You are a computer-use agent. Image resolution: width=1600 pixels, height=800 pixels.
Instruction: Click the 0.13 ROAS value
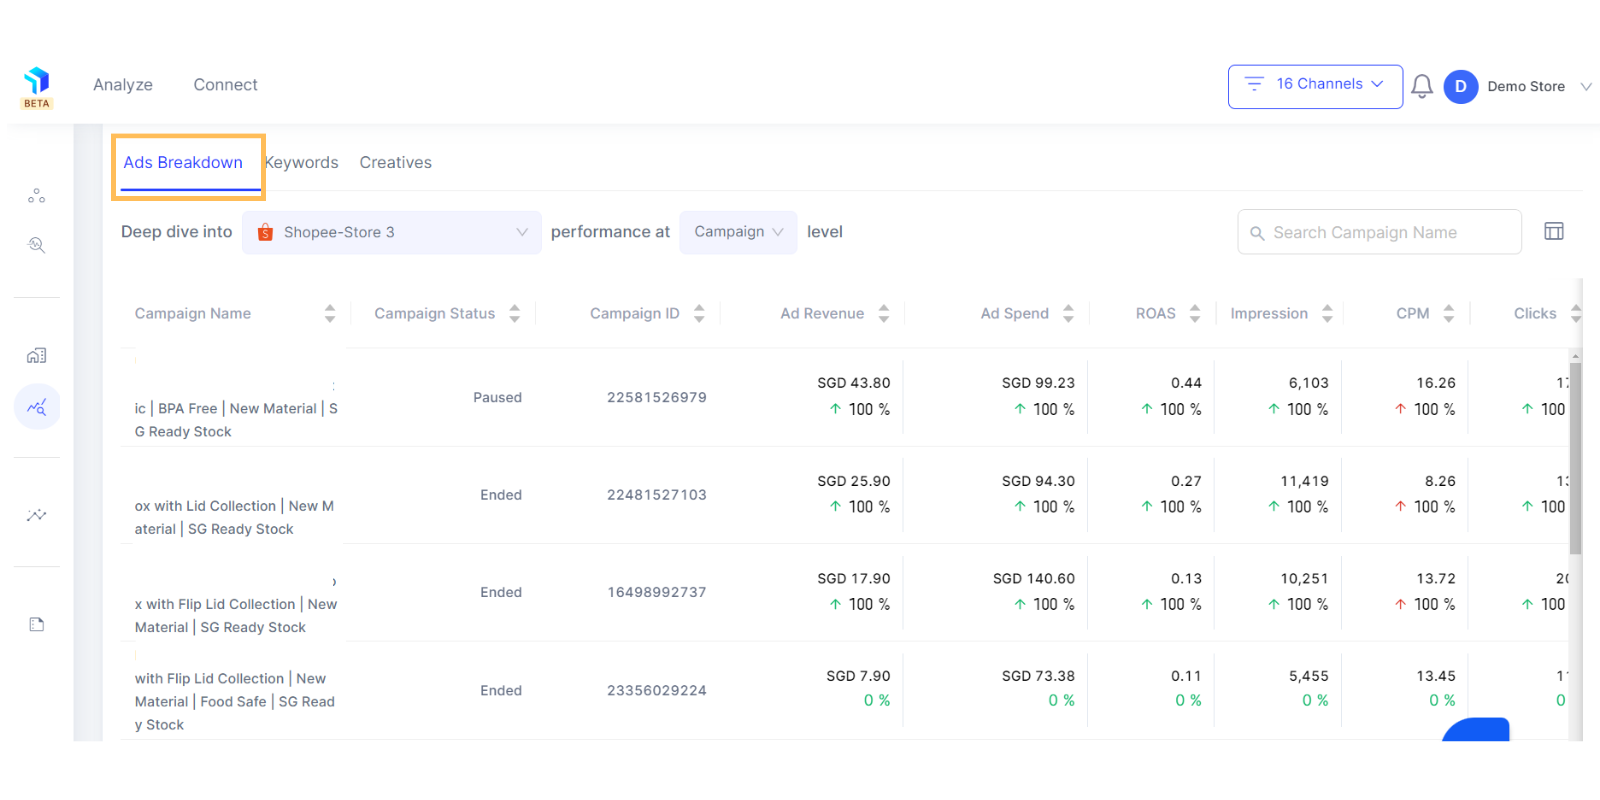pyautogui.click(x=1186, y=579)
